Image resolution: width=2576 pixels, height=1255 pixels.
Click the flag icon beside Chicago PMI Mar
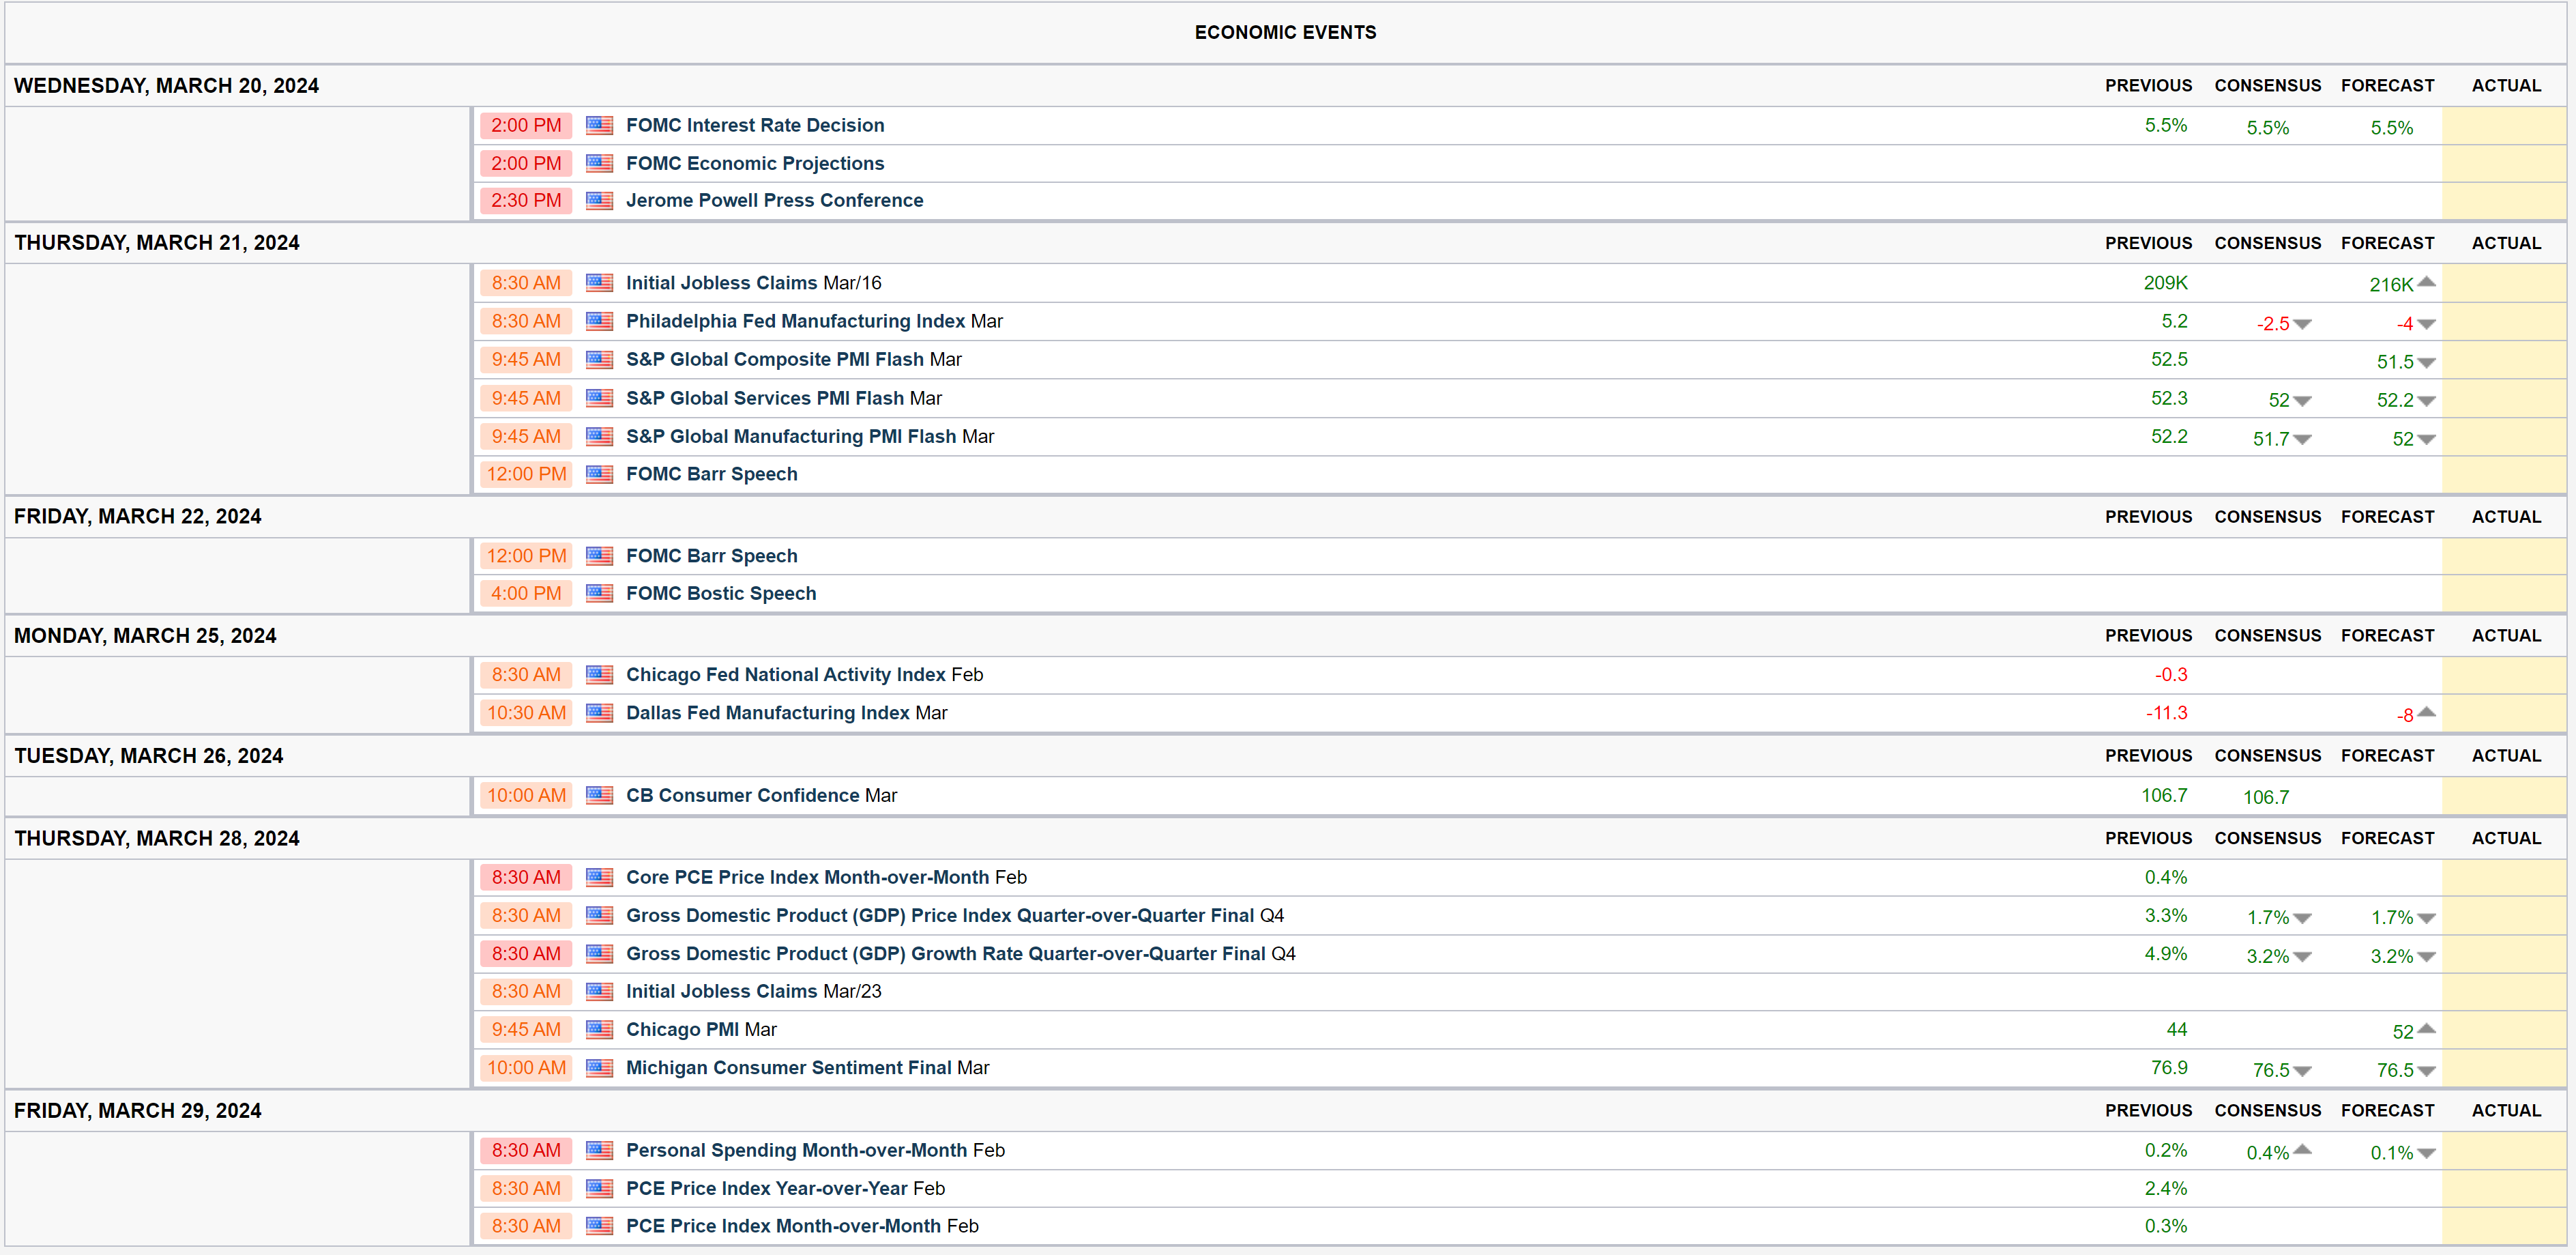(x=599, y=1029)
